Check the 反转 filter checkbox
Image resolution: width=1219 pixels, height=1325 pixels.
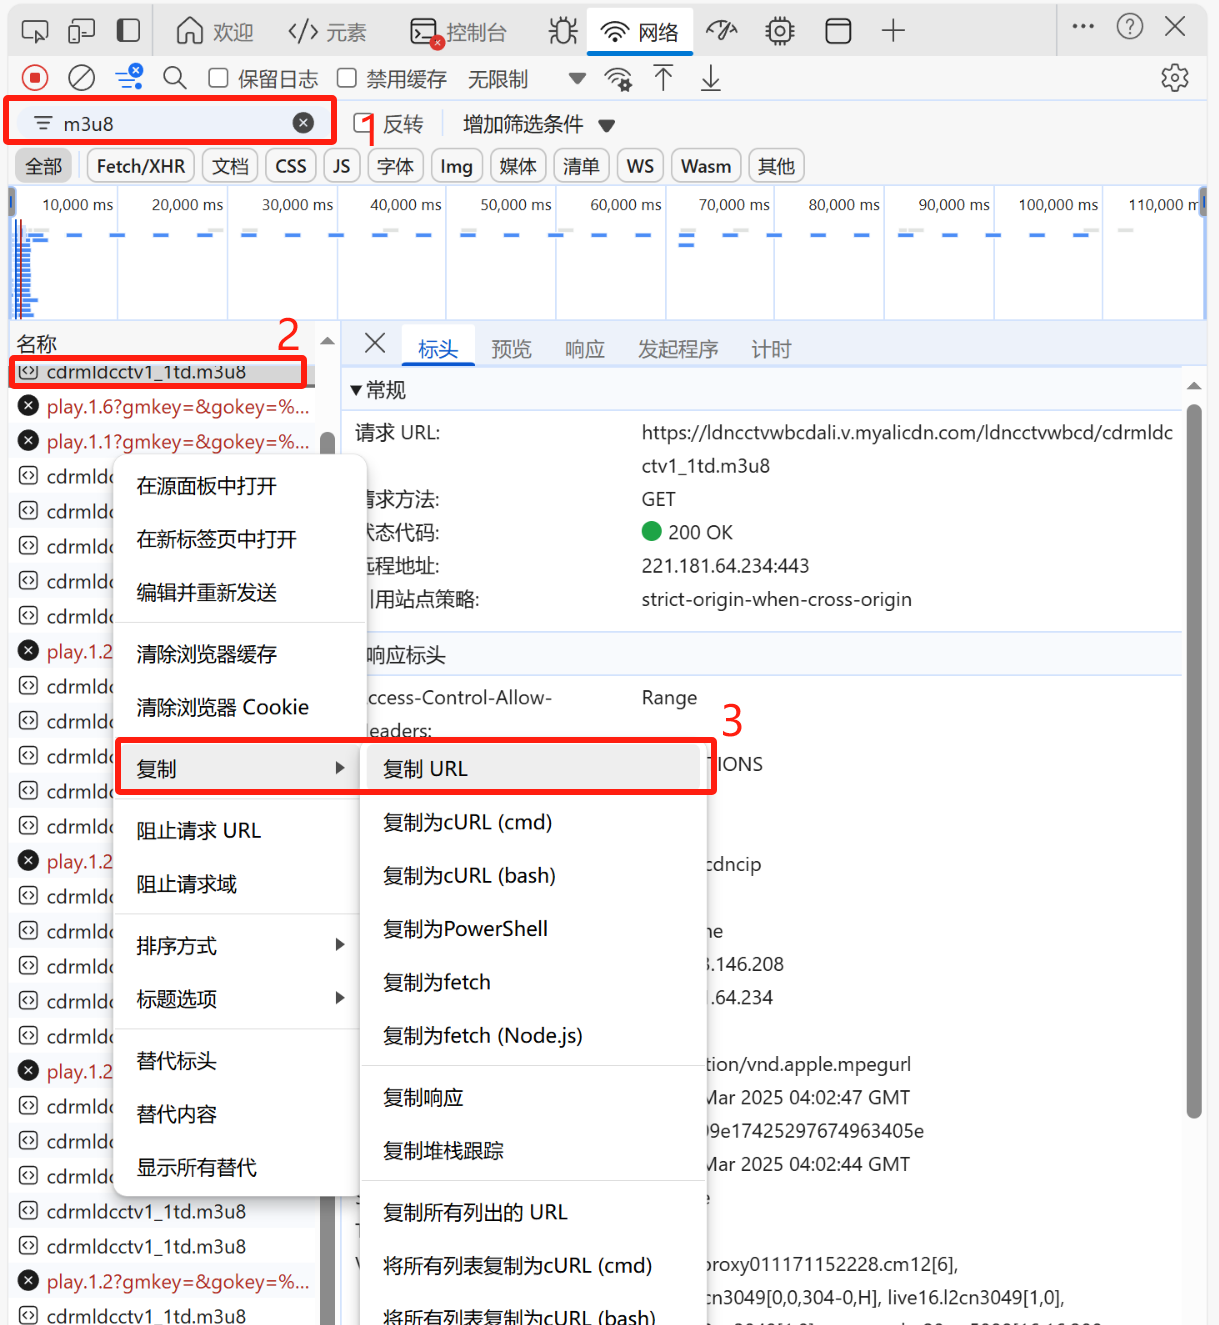tap(363, 122)
